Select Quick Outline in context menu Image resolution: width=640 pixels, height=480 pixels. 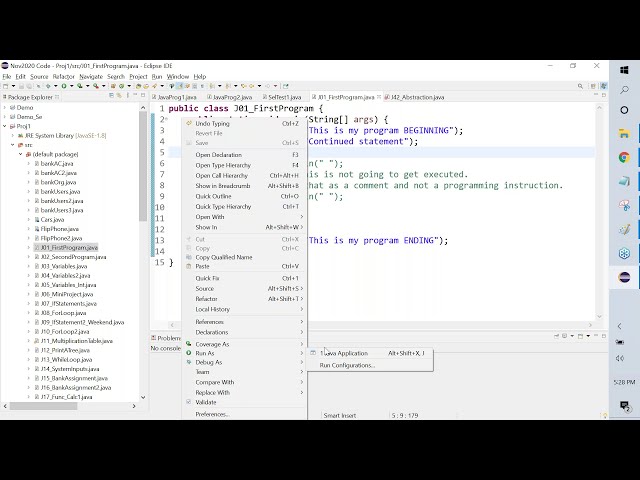244,196
